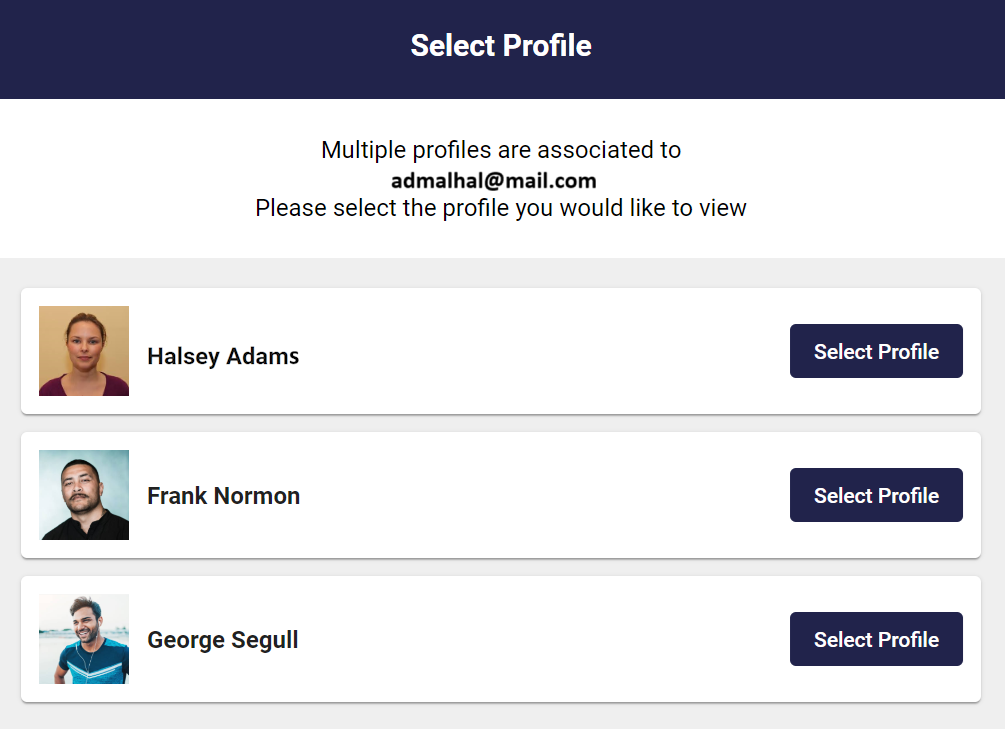Click Halsey Adams' profile photo

point(84,351)
